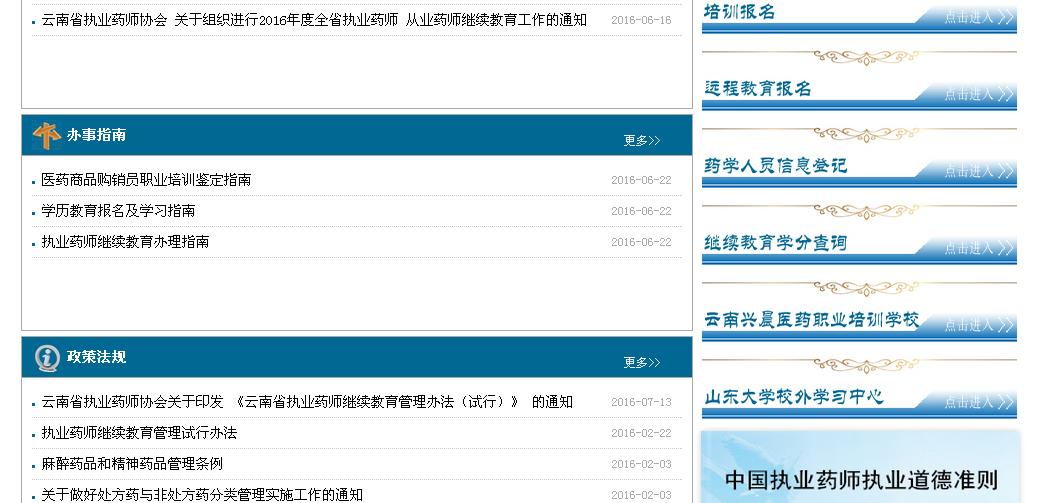Click 点击进入 arrow on 远程教育报名 banner
Viewport: 1054px width, 503px height.
point(979,95)
